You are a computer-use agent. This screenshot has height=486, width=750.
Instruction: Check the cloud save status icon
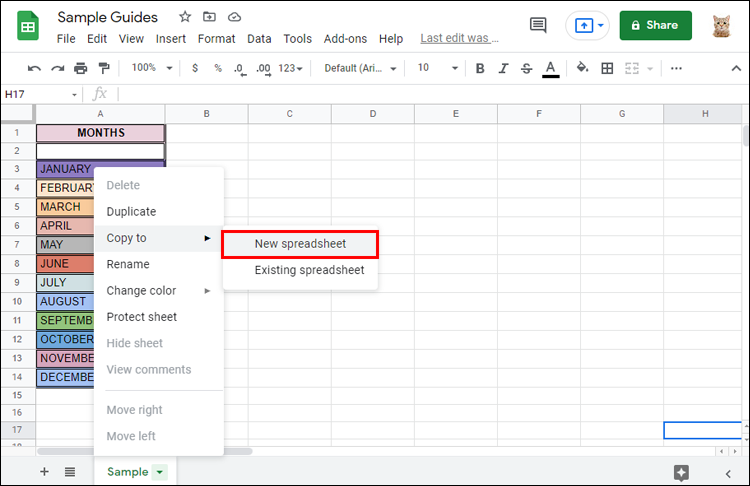click(x=234, y=17)
